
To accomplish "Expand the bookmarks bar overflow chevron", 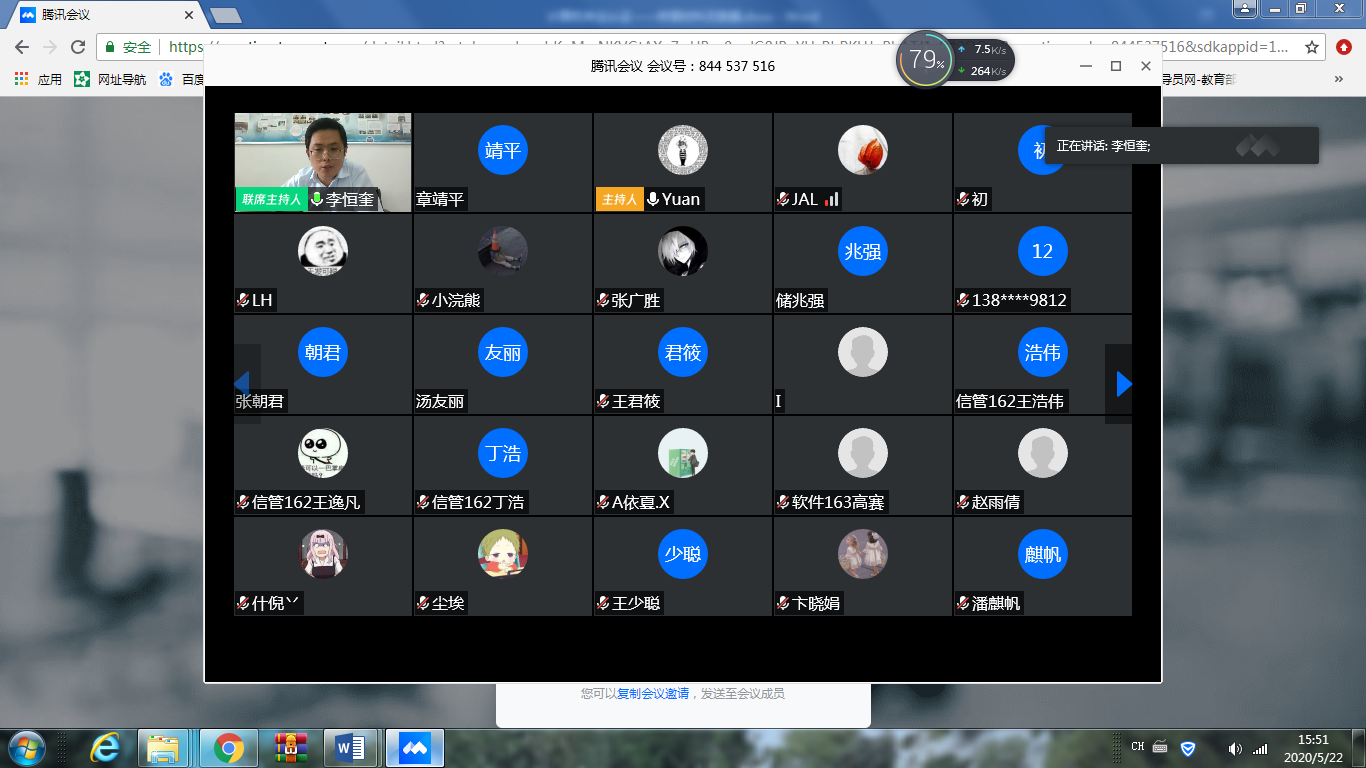I will [x=1339, y=79].
